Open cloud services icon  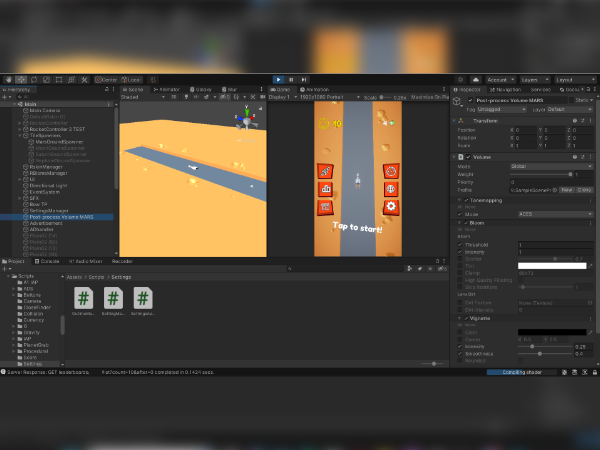(476, 80)
